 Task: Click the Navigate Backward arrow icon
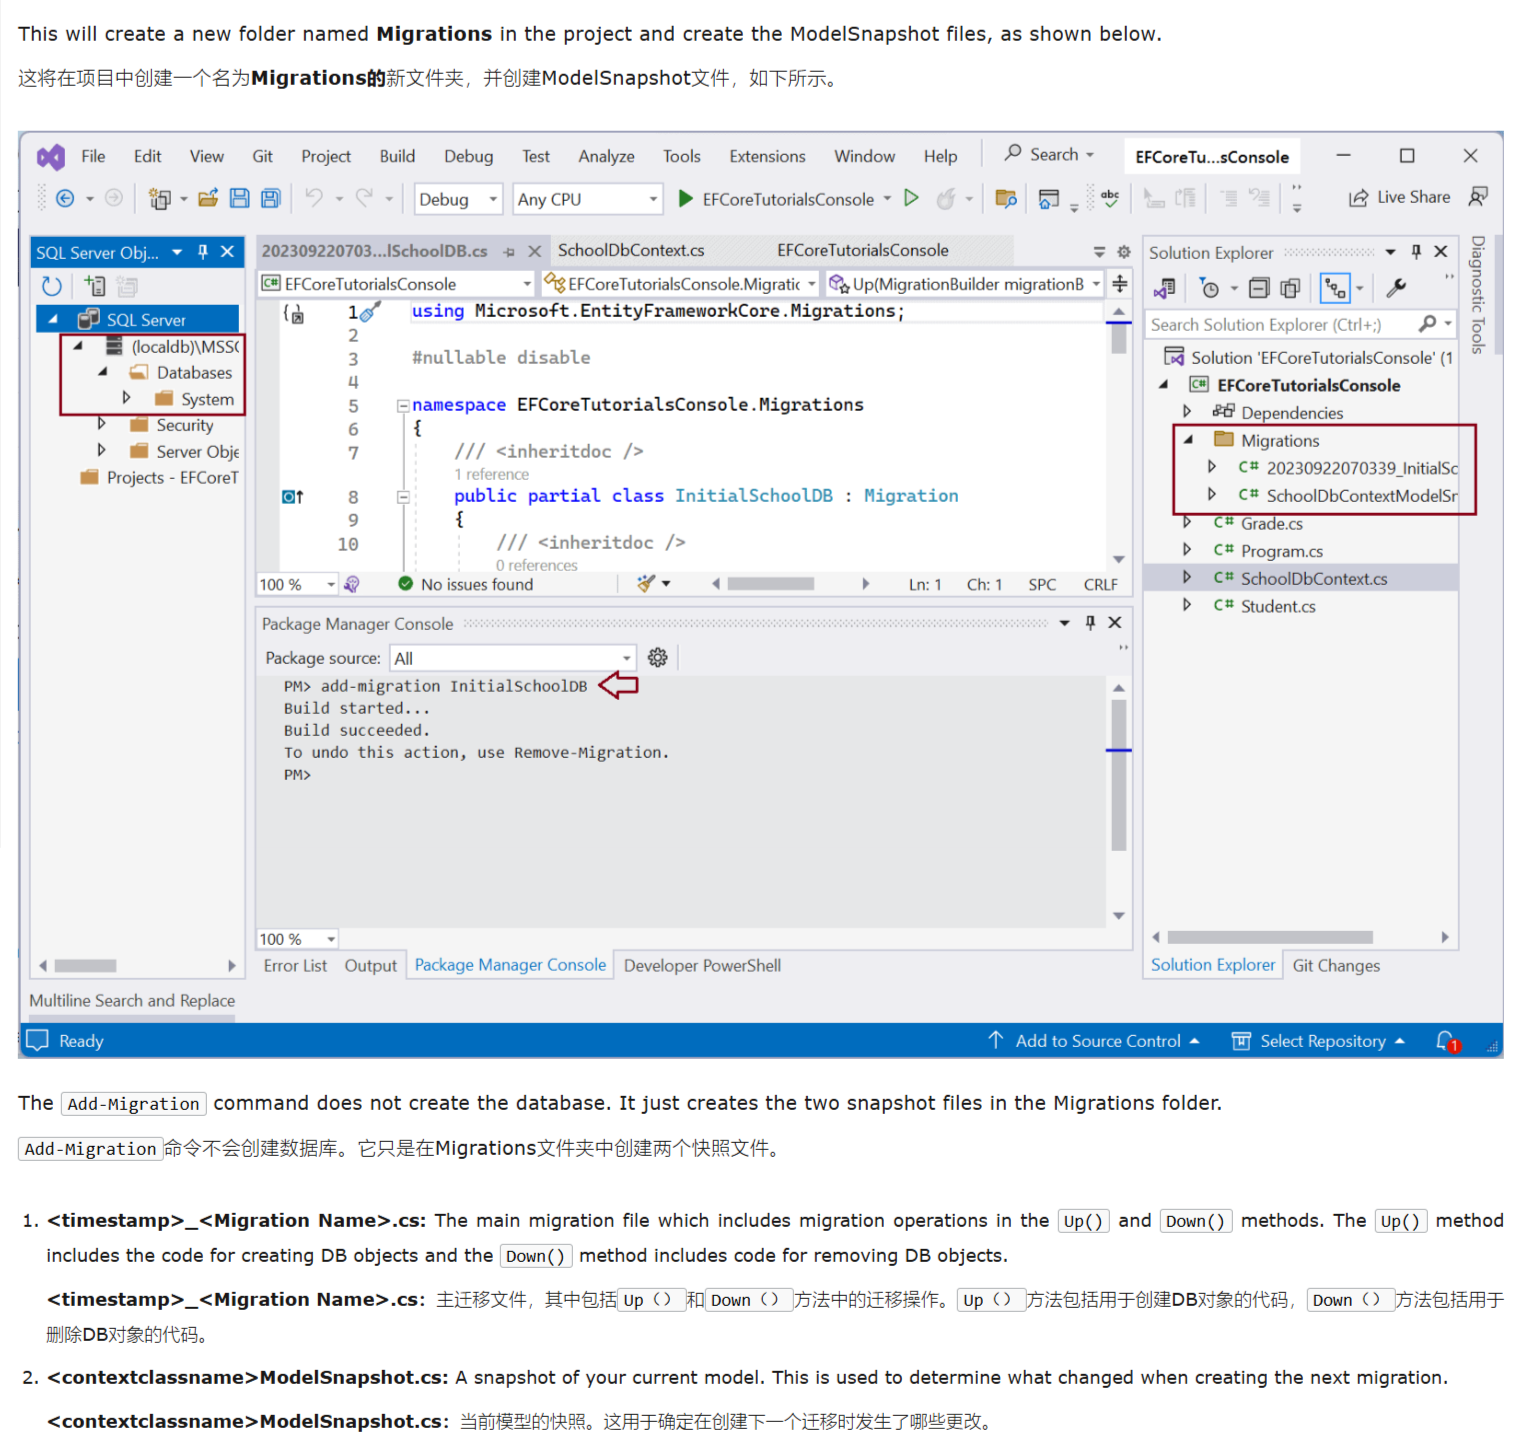pos(65,198)
